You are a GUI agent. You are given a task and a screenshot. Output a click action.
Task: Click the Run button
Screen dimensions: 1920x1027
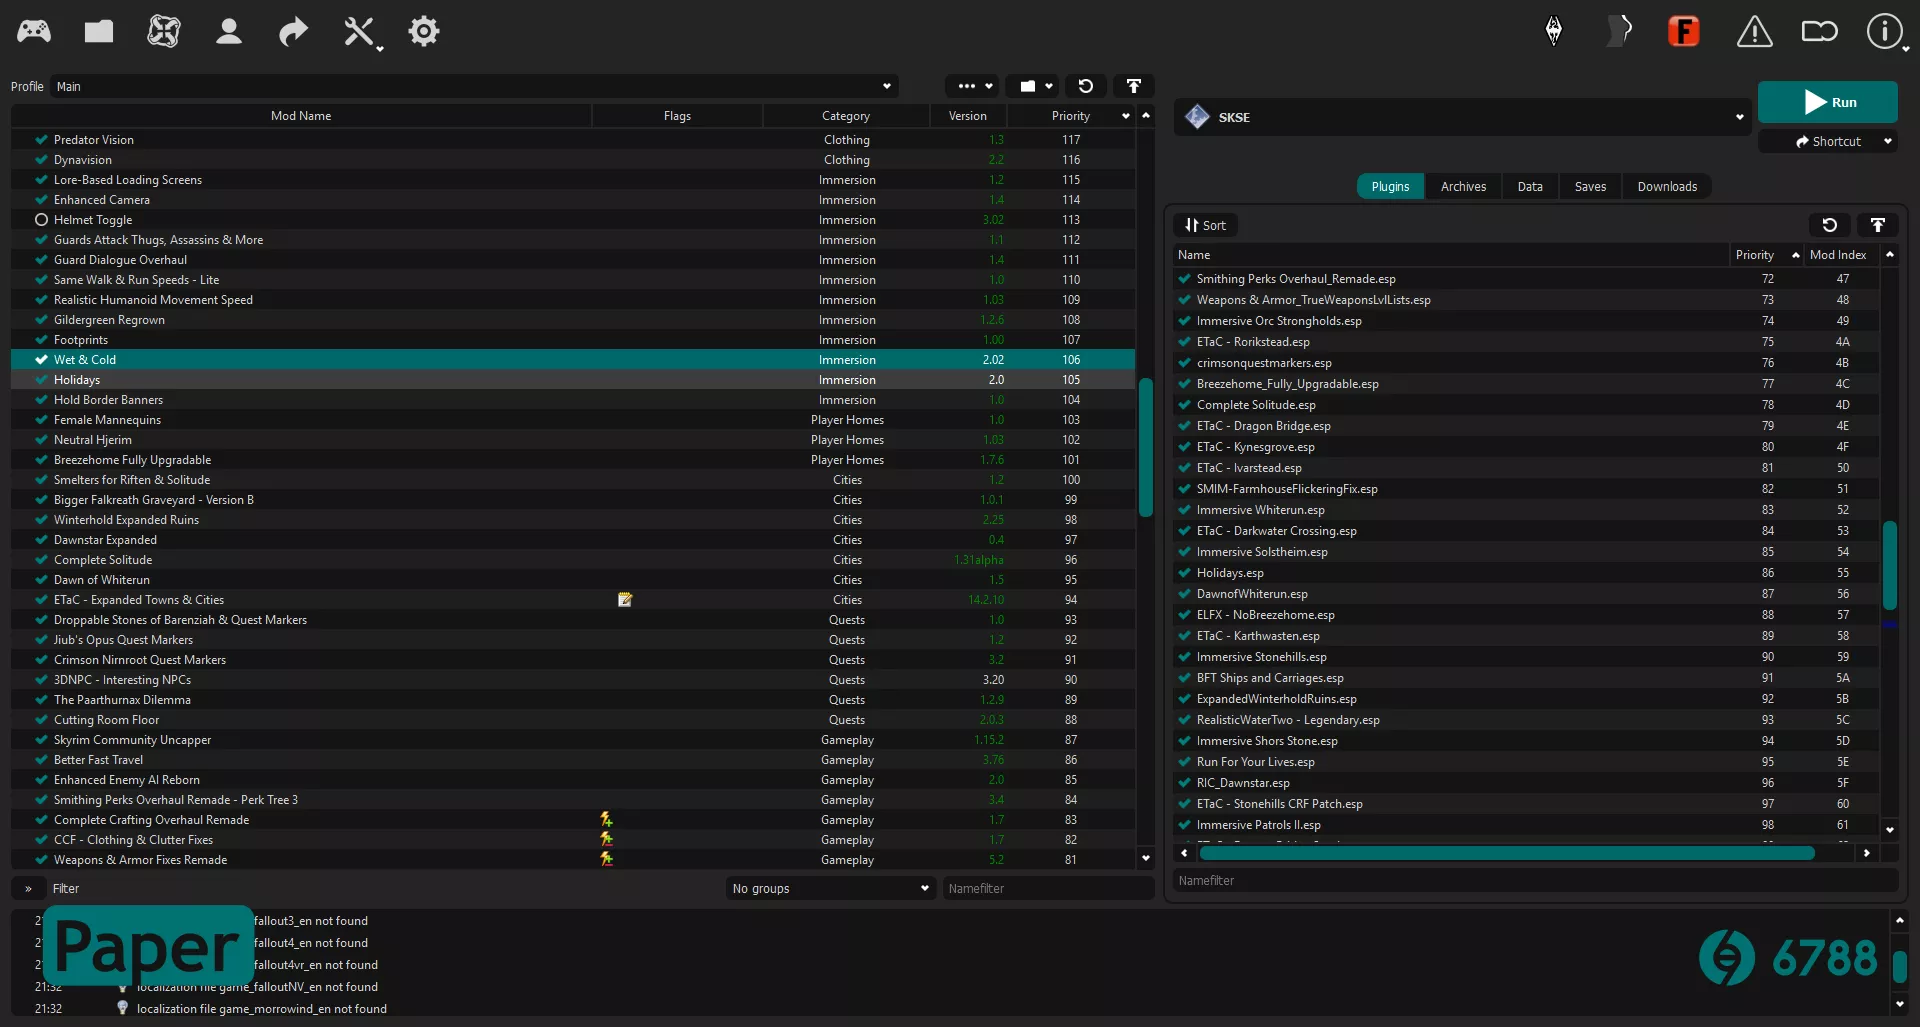click(1828, 102)
